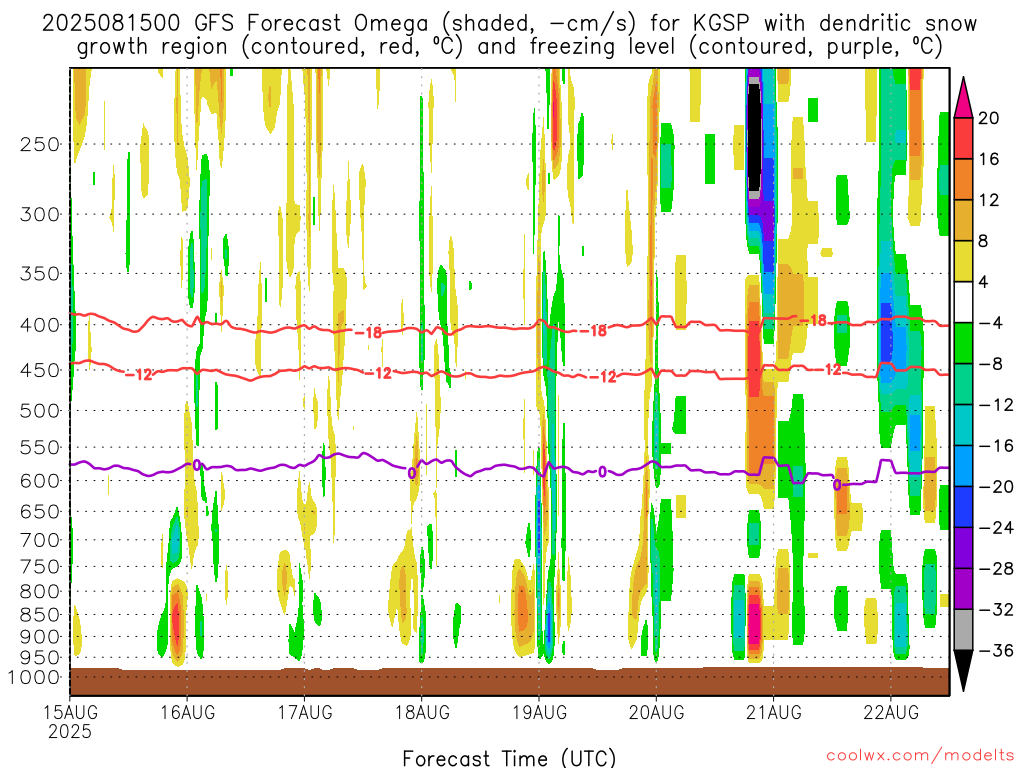Click the year "2025" beneath 15AUG
The width and height of the screenshot is (1024, 768).
pos(70,731)
